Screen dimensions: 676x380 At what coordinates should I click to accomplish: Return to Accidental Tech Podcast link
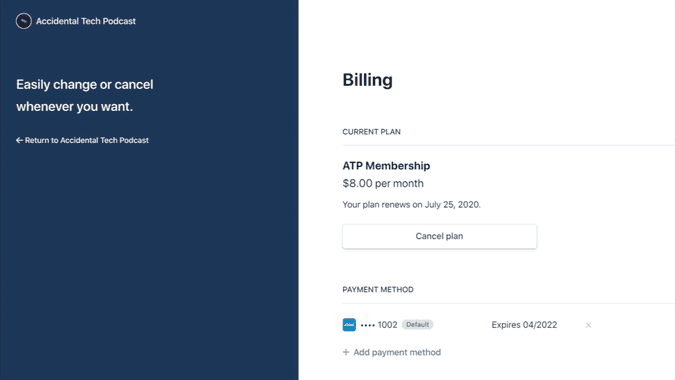(82, 140)
